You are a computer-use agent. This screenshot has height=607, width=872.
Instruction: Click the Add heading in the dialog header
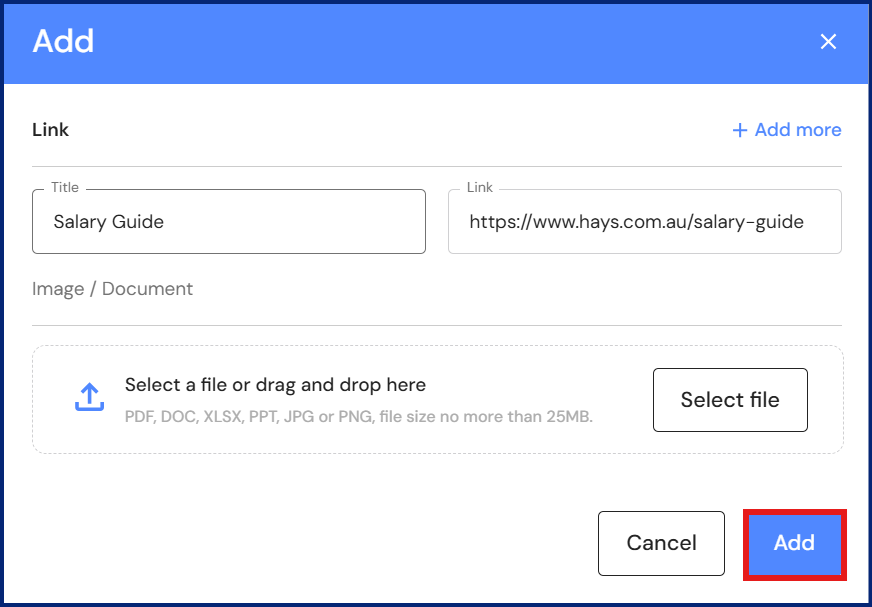(x=63, y=41)
